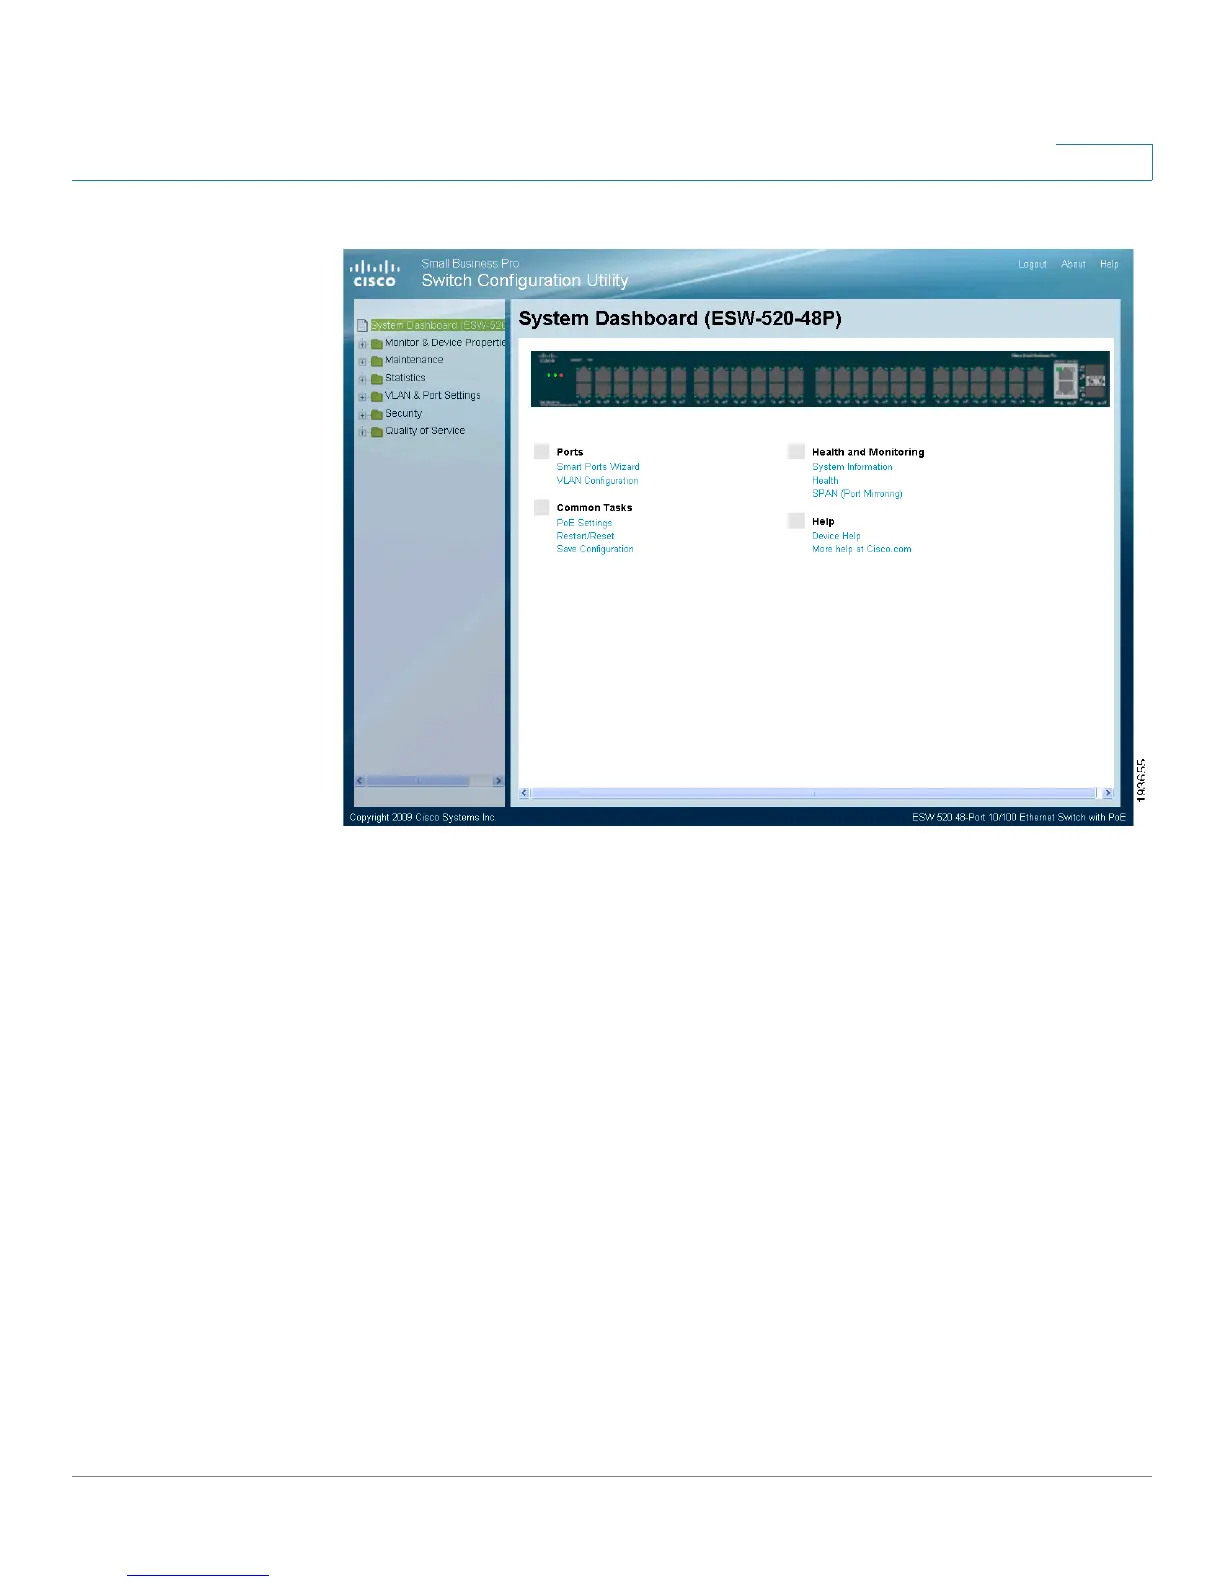
Task: Click the Statistics folder icon
Action: coord(377,379)
